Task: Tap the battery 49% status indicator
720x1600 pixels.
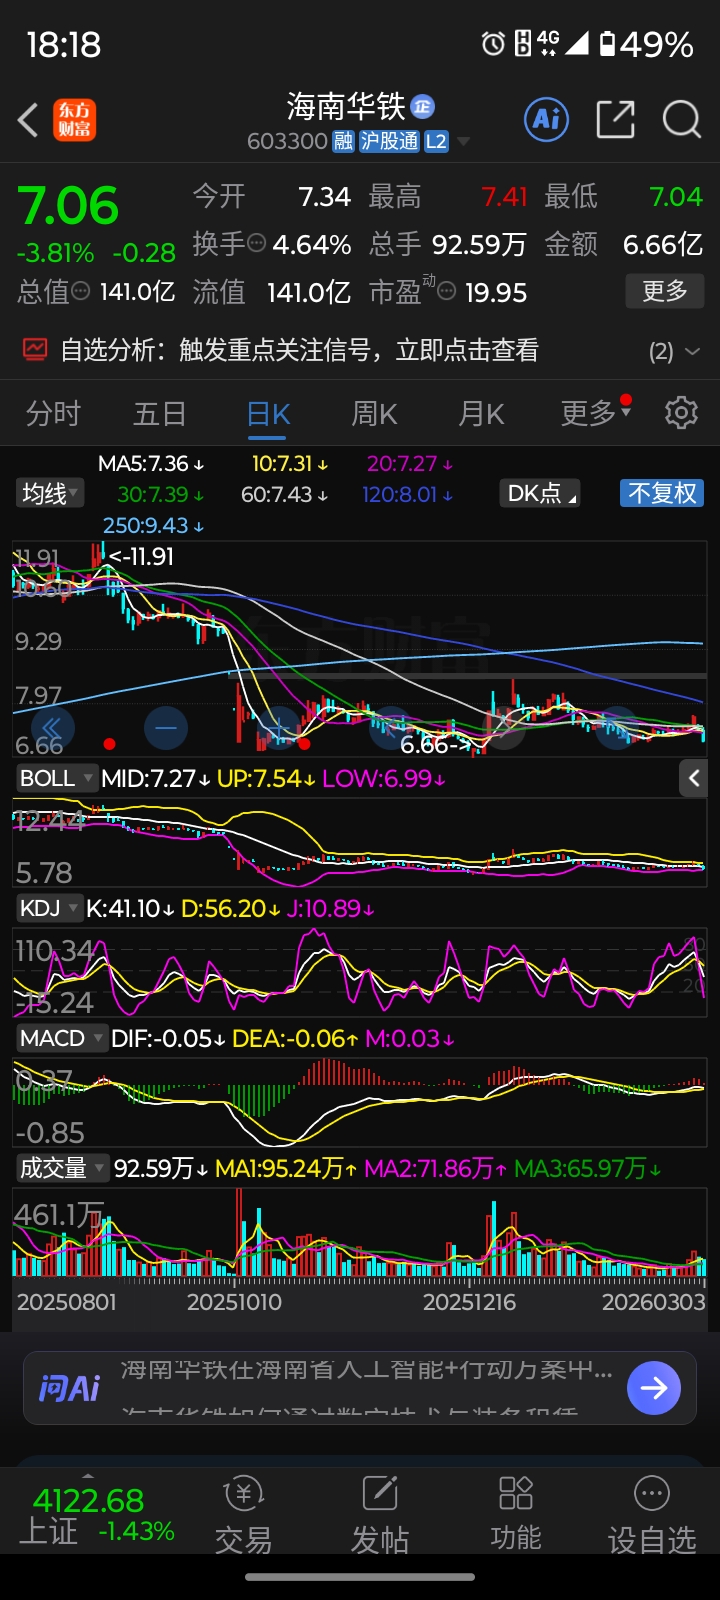Action: [x=645, y=44]
